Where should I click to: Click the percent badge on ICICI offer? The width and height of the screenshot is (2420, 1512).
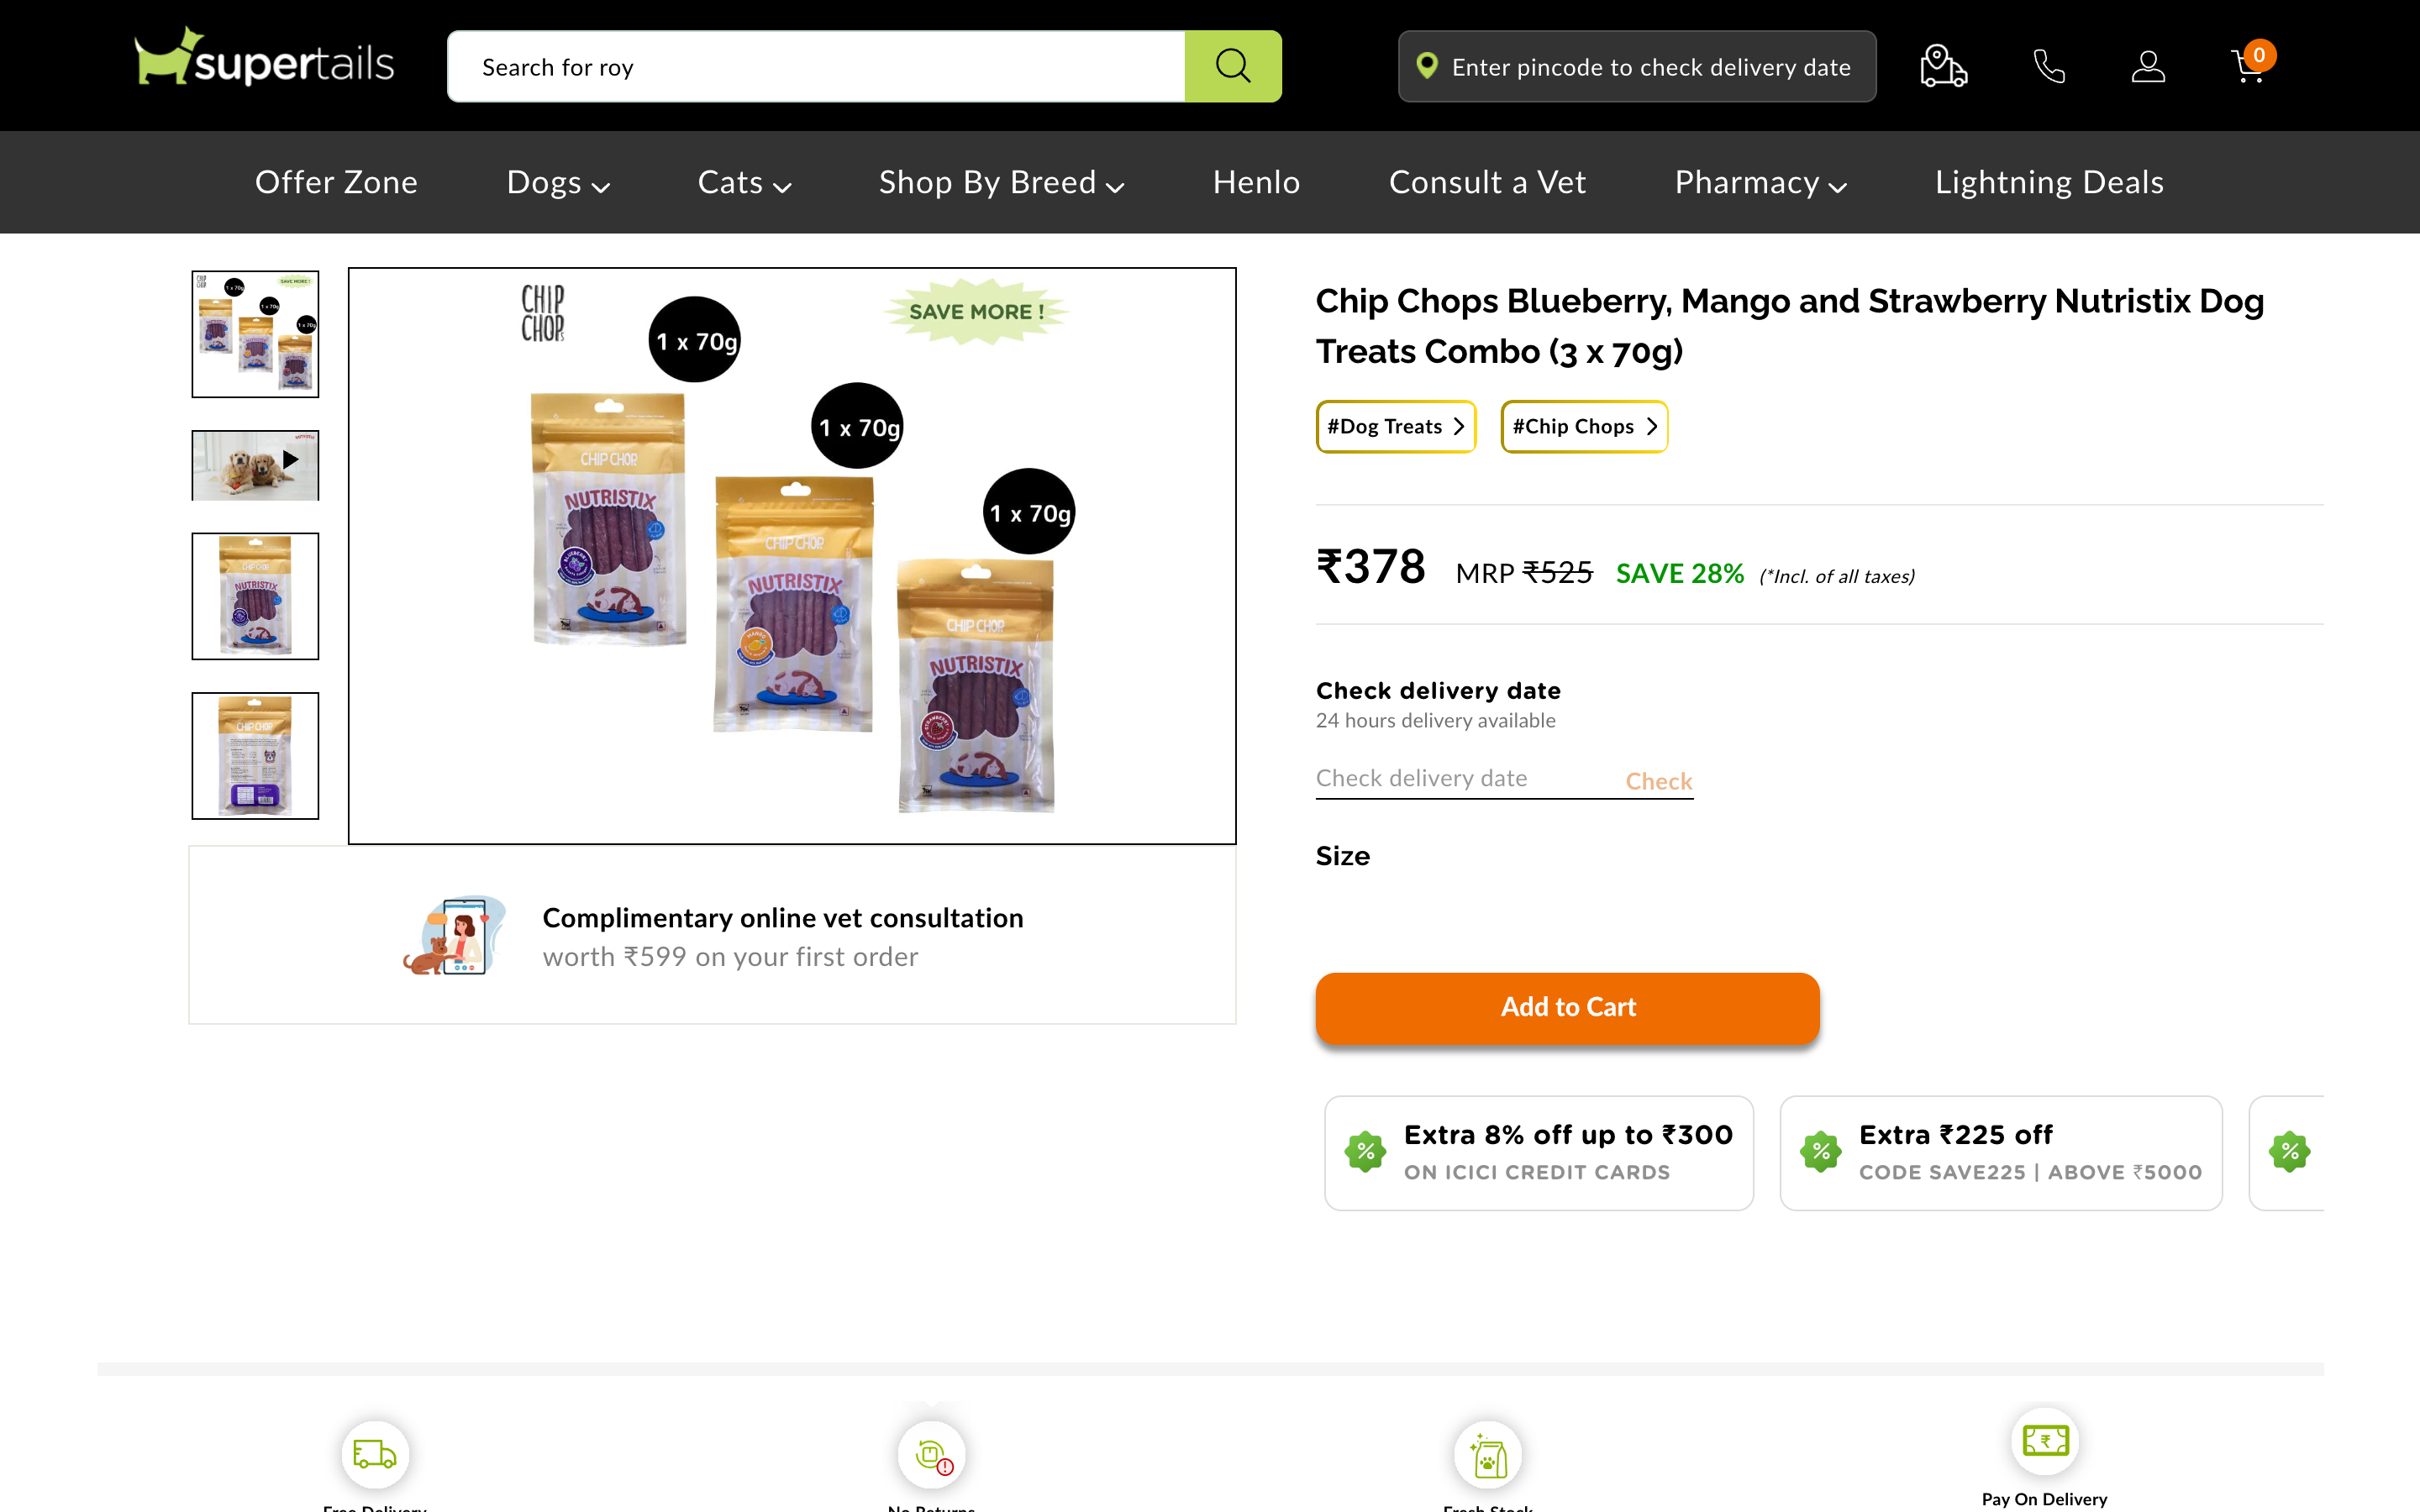click(1365, 1152)
